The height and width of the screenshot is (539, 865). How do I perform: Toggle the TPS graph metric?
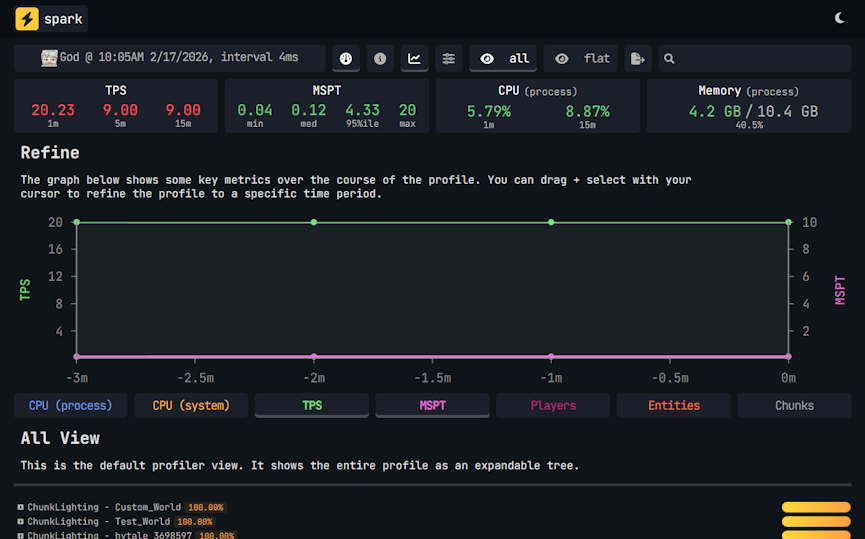point(312,405)
